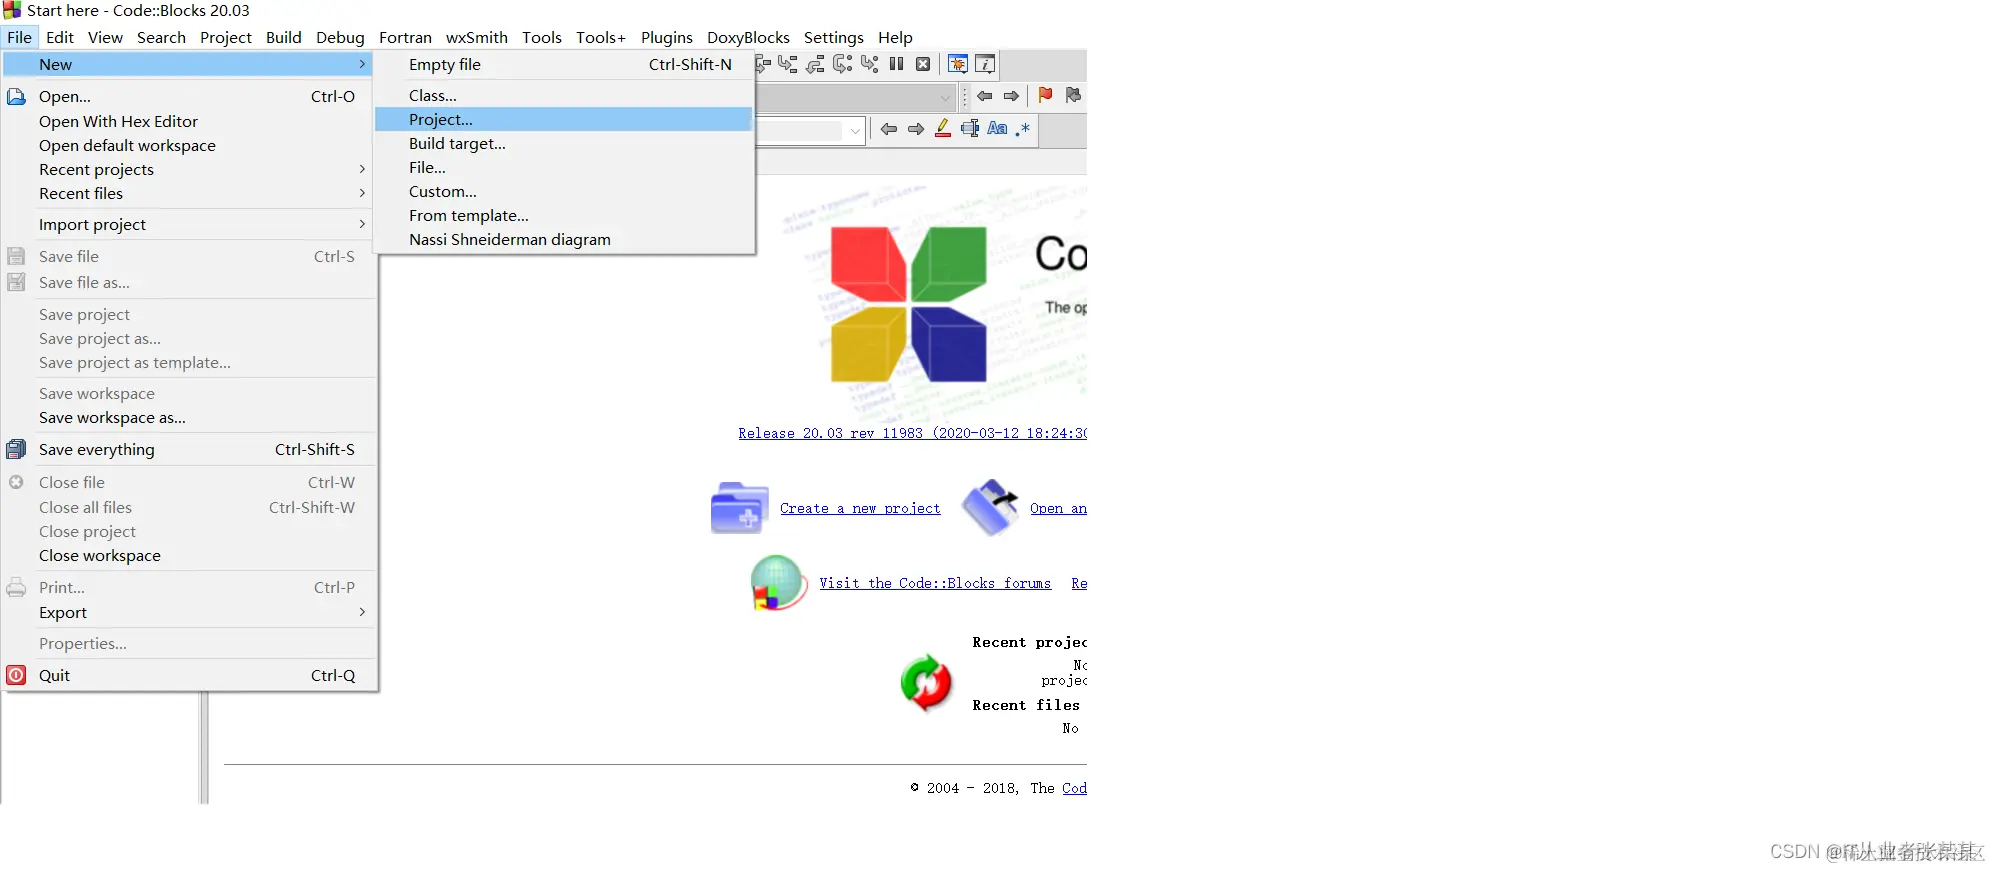Viewport: 1992px width, 870px height.
Task: Click Open folder icon in File menu
Action: pyautogui.click(x=16, y=97)
